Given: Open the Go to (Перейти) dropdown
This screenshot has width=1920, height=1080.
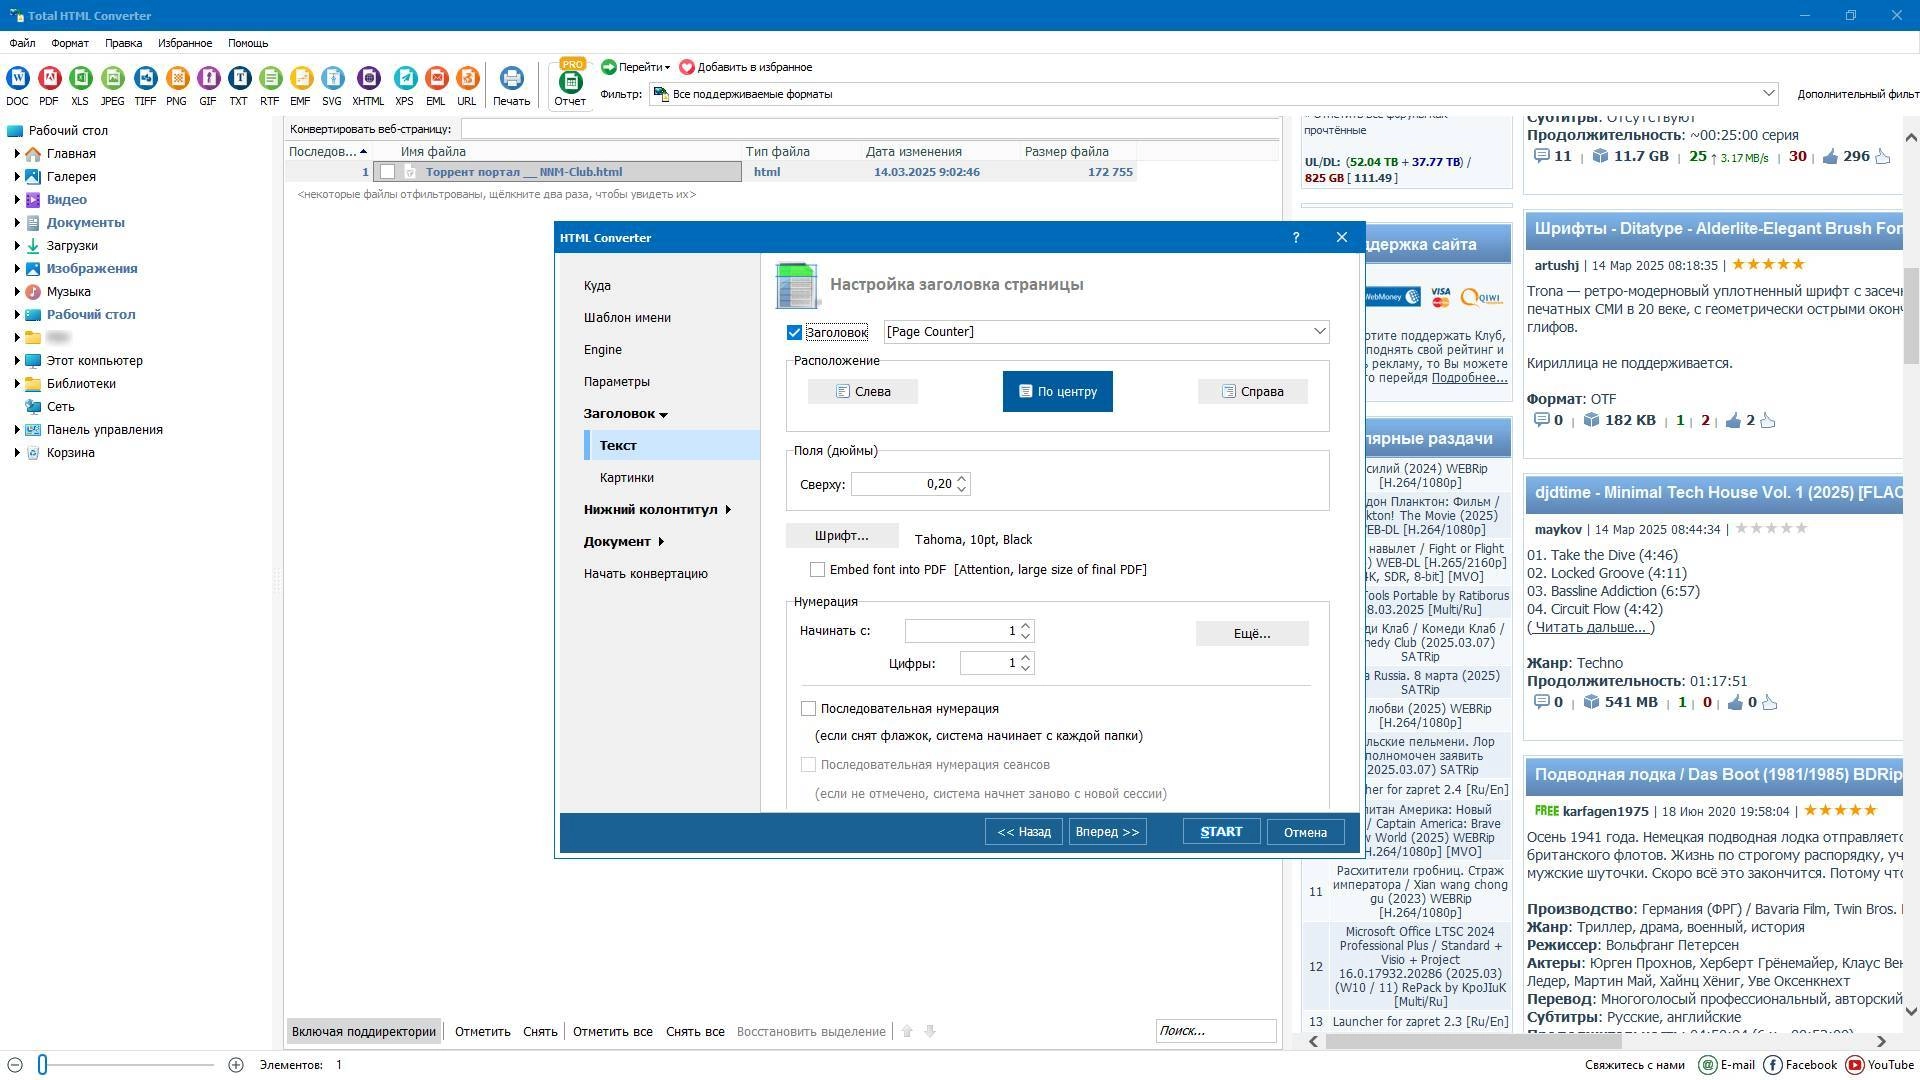Looking at the screenshot, I should coord(636,67).
